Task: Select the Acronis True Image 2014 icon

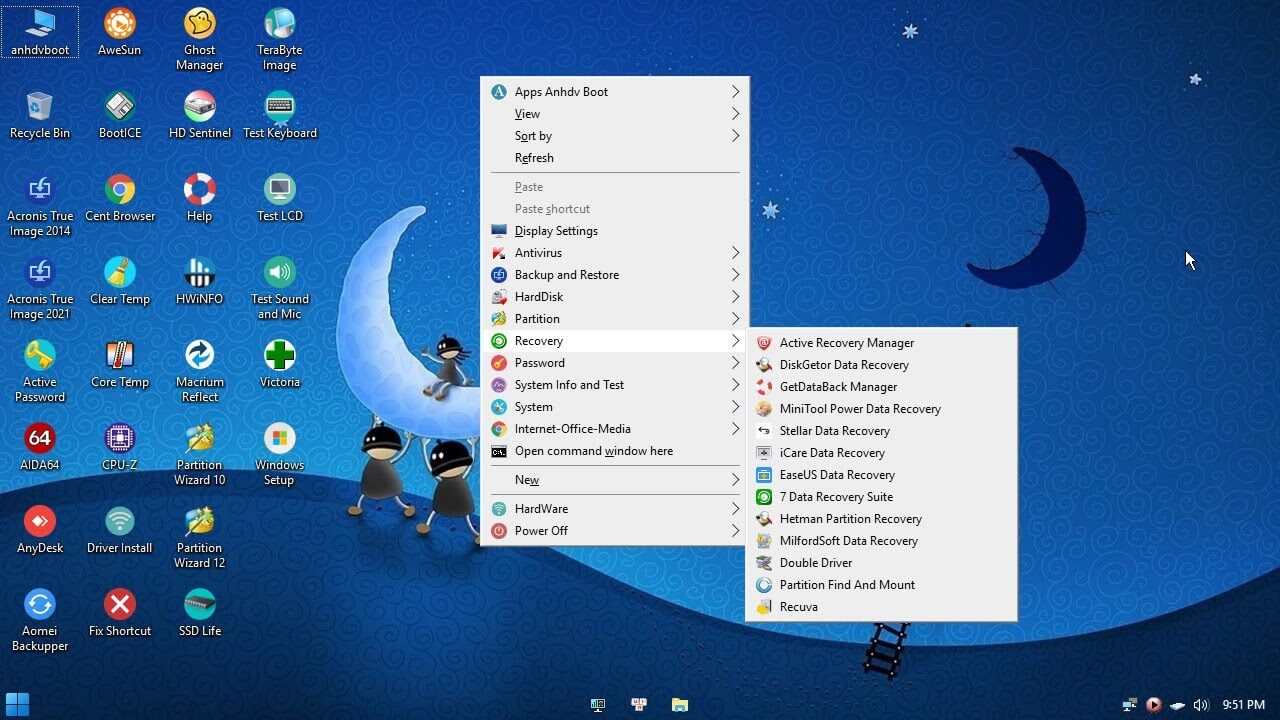Action: (40, 206)
